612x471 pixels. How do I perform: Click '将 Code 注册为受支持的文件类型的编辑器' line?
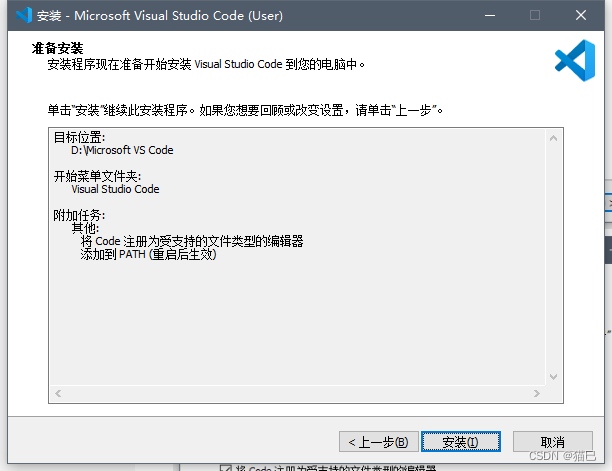click(x=192, y=241)
